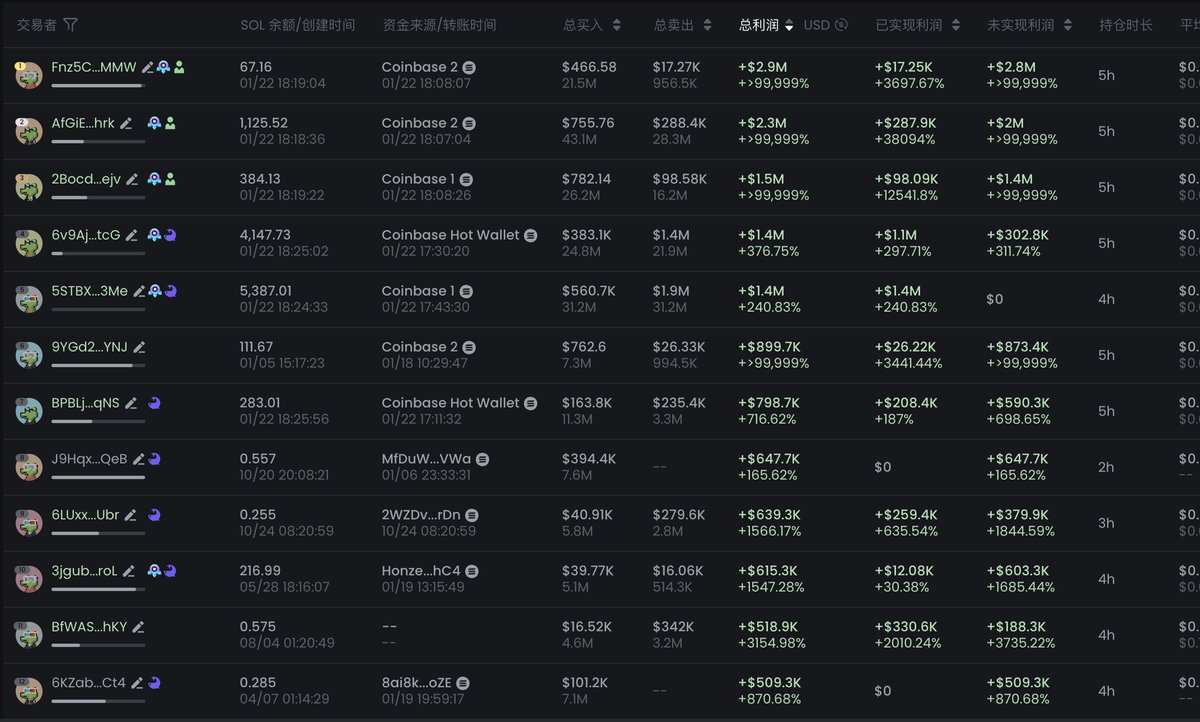Screen dimensions: 1200x722
Task: Click purple whale badge on BPBLj...qNS row
Action: 154,403
